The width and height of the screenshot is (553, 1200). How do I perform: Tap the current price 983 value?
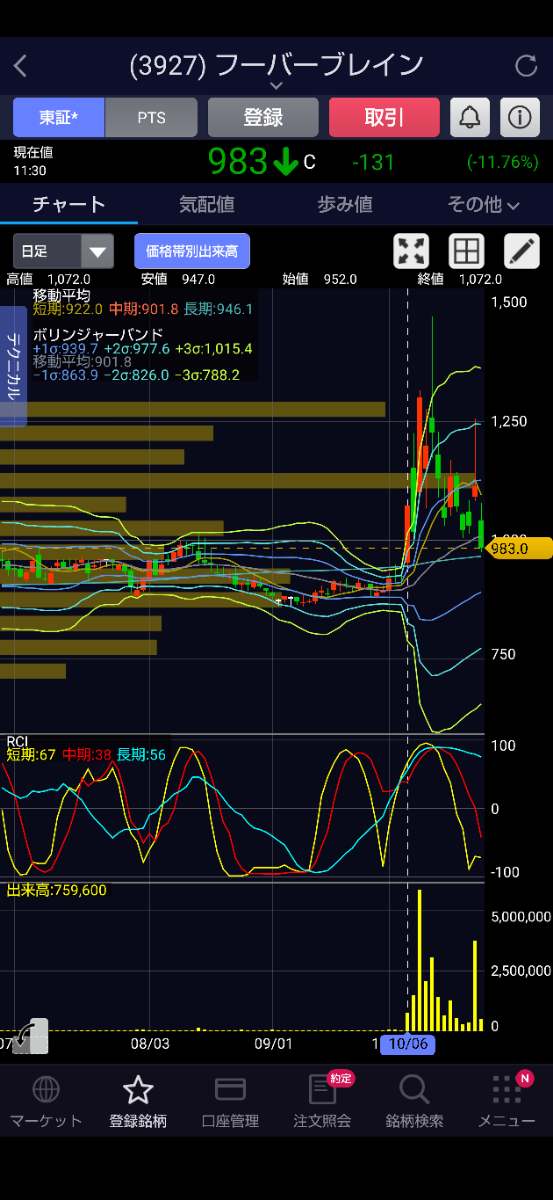[x=238, y=162]
